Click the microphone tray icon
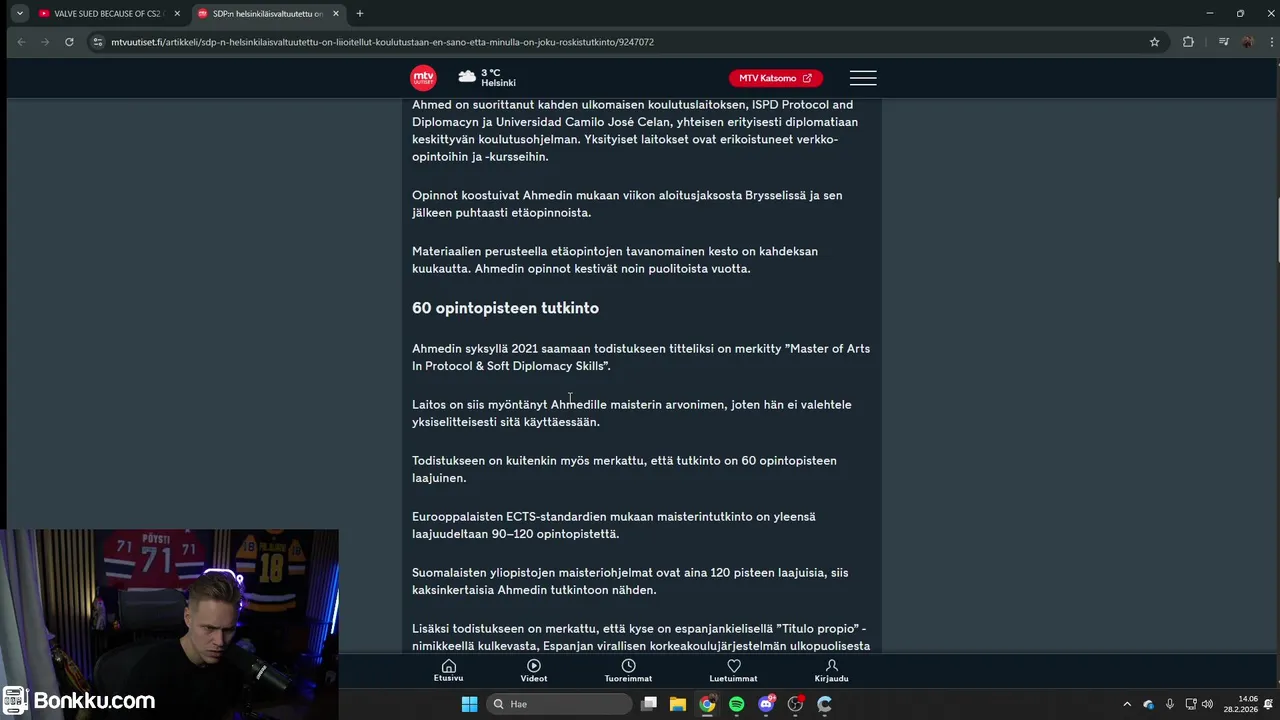This screenshot has width=1280, height=720. pos(1170,704)
